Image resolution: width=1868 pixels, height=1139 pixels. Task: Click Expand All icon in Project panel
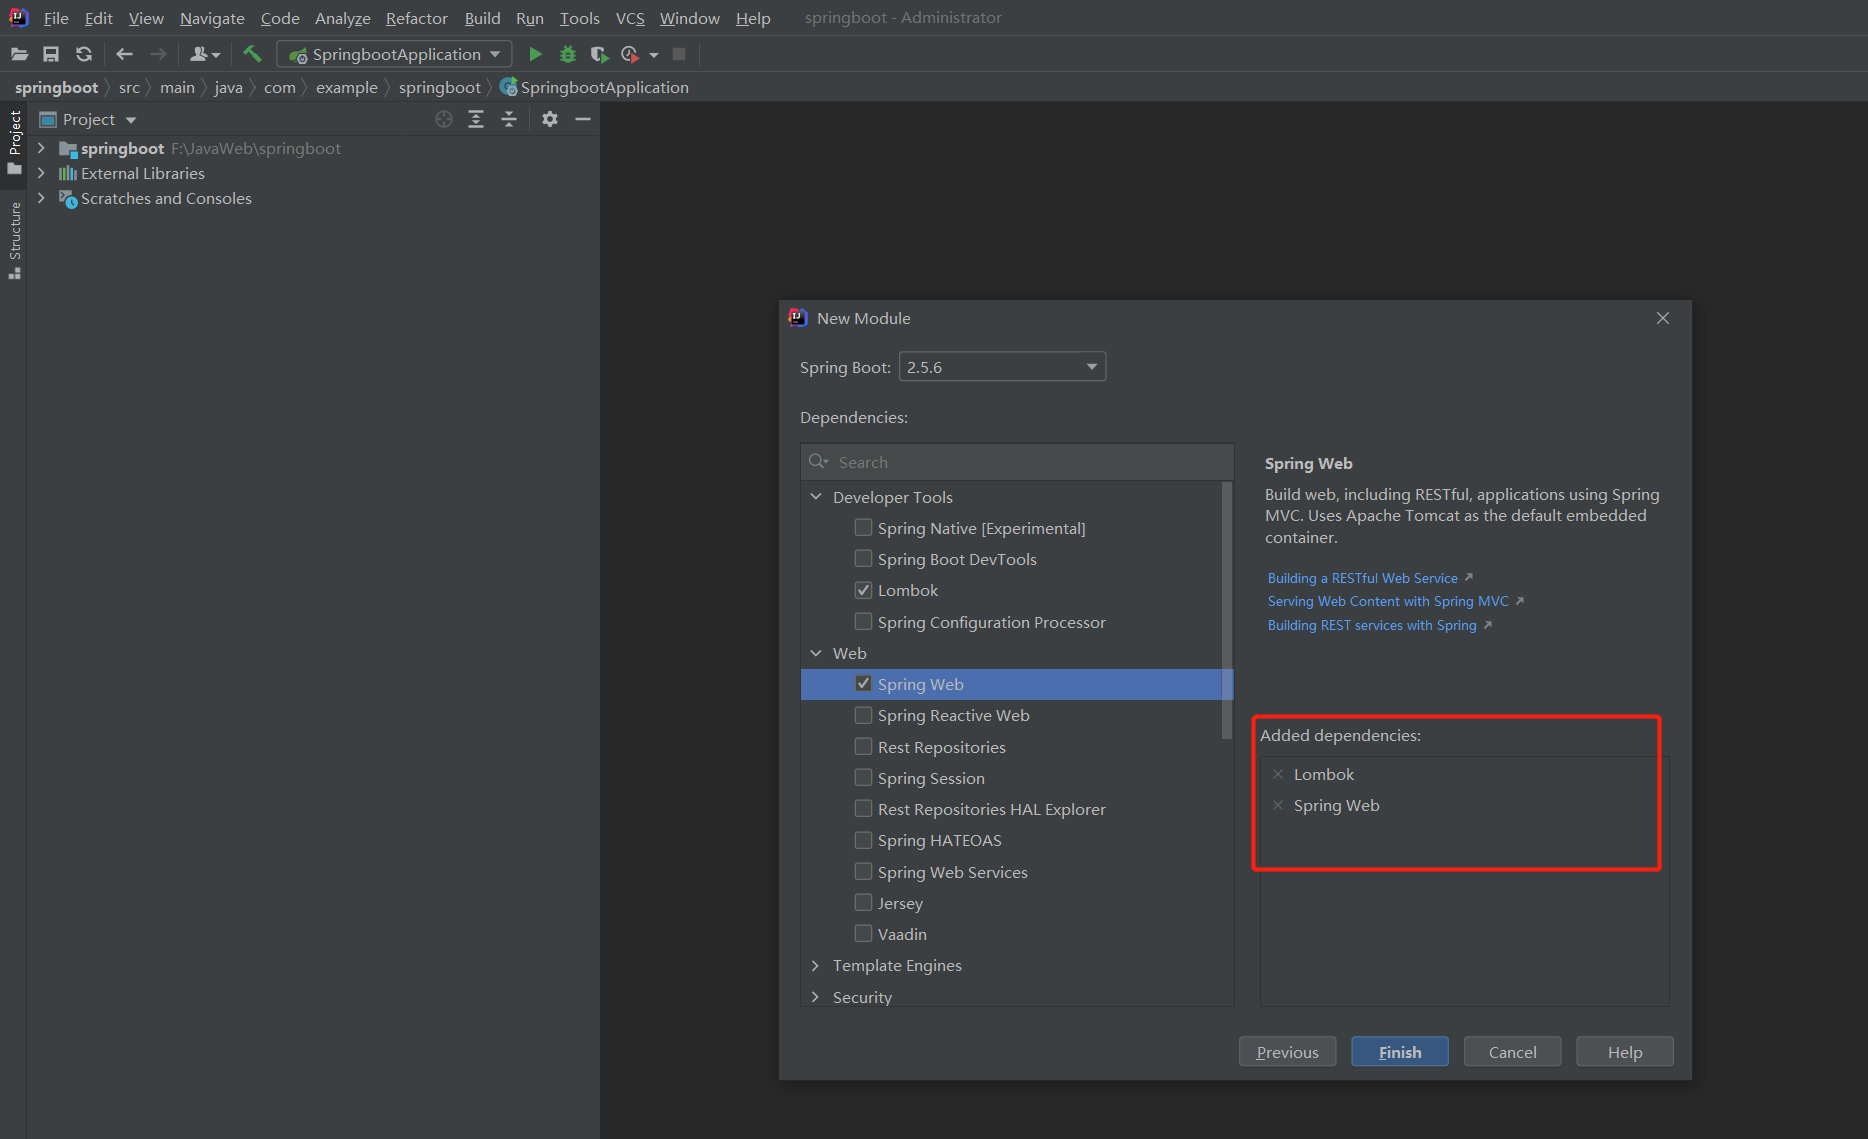click(476, 119)
